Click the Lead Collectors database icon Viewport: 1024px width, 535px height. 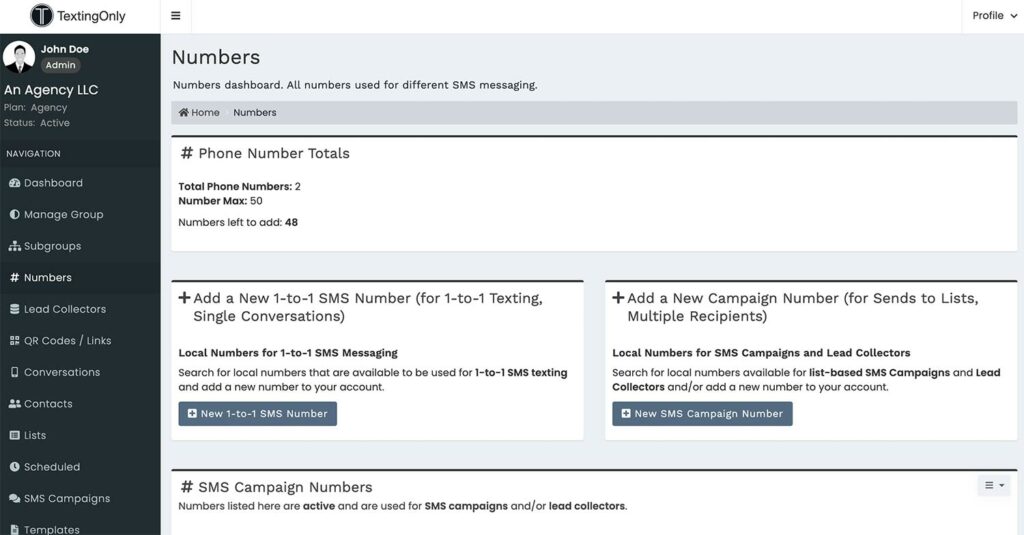(14, 309)
